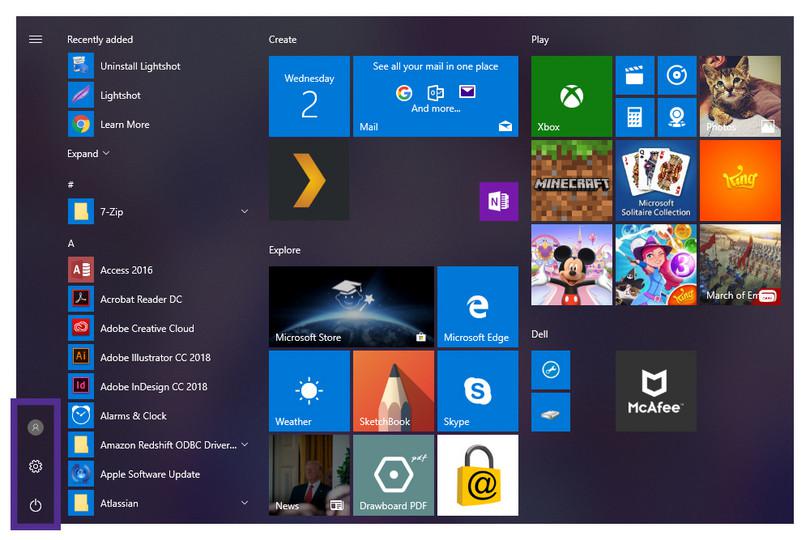Open the yellow padlock @ tile
The height and width of the screenshot is (540, 810).
coord(477,475)
